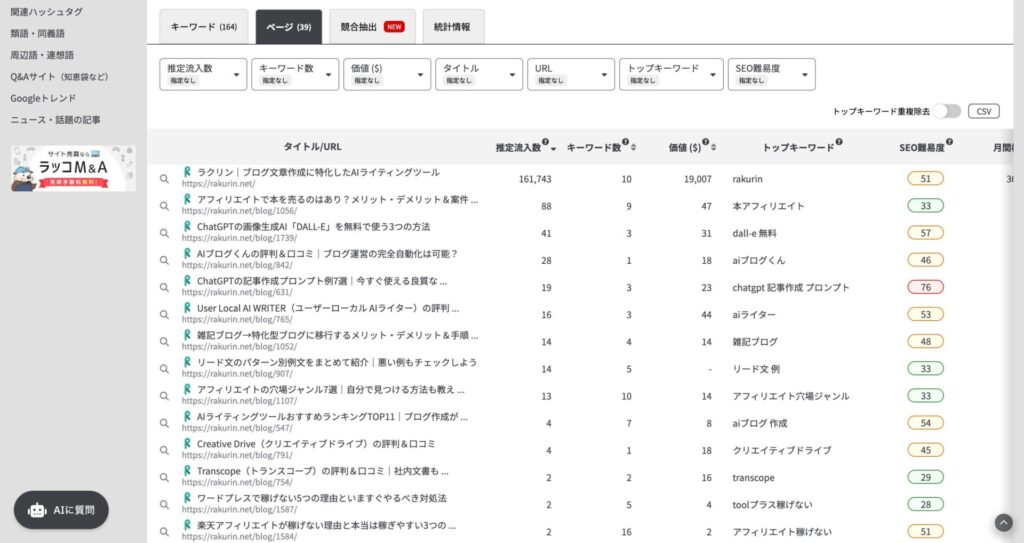Viewport: 1024px width, 543px height.
Task: Click magnifier icon for DALL-E article row
Action: coord(164,233)
